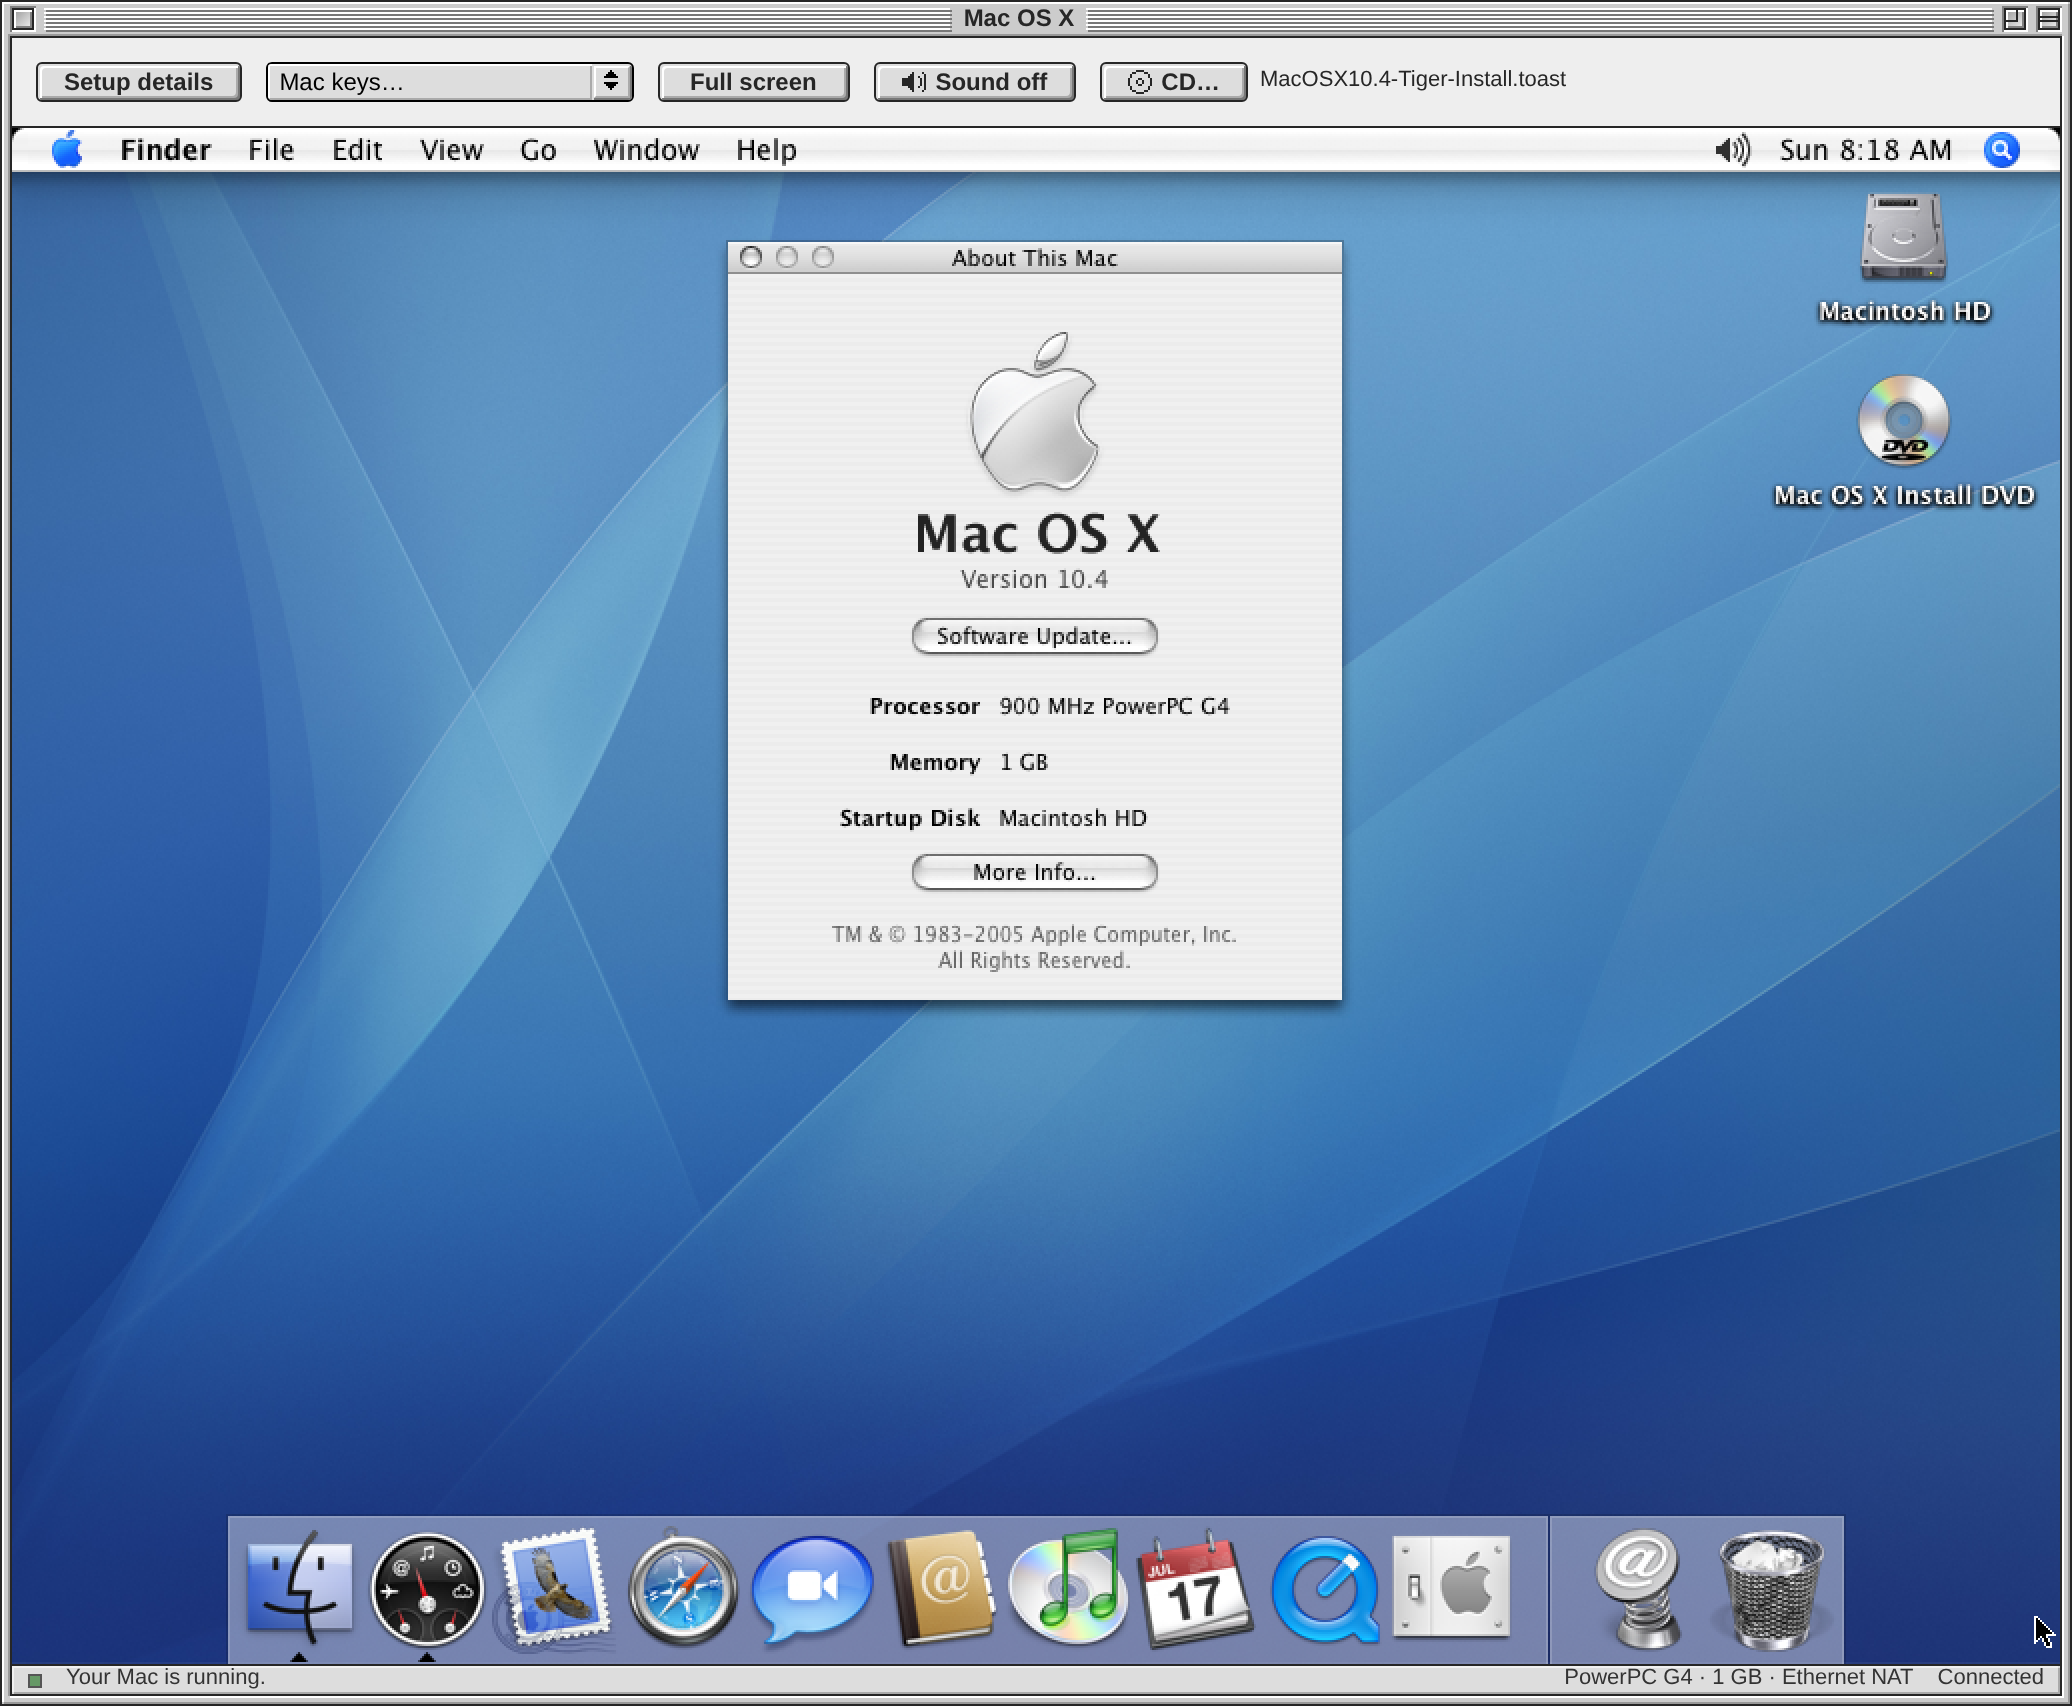Launch iTunes from the Dock
This screenshot has width=2072, height=1706.
tap(1067, 1588)
